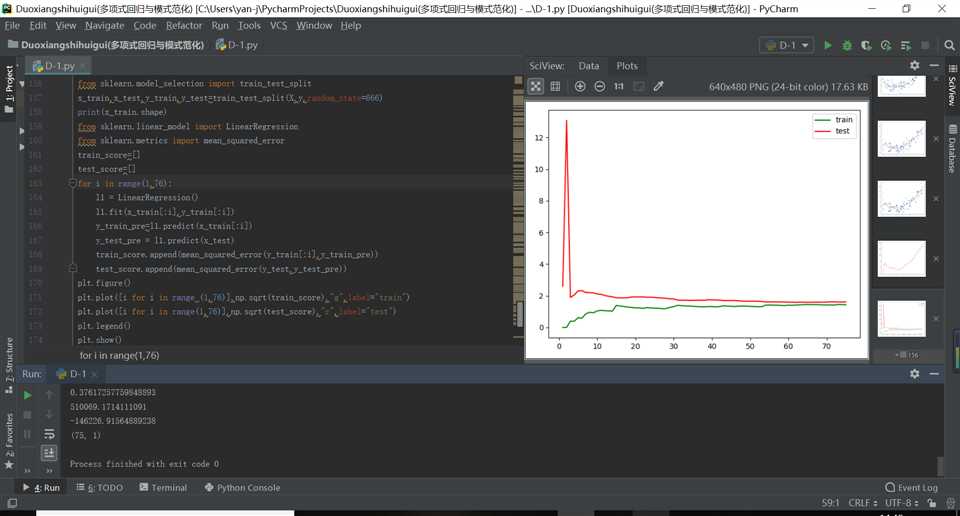Click the up arrow in Run console
Viewport: 960px width, 516px height.
(50, 395)
